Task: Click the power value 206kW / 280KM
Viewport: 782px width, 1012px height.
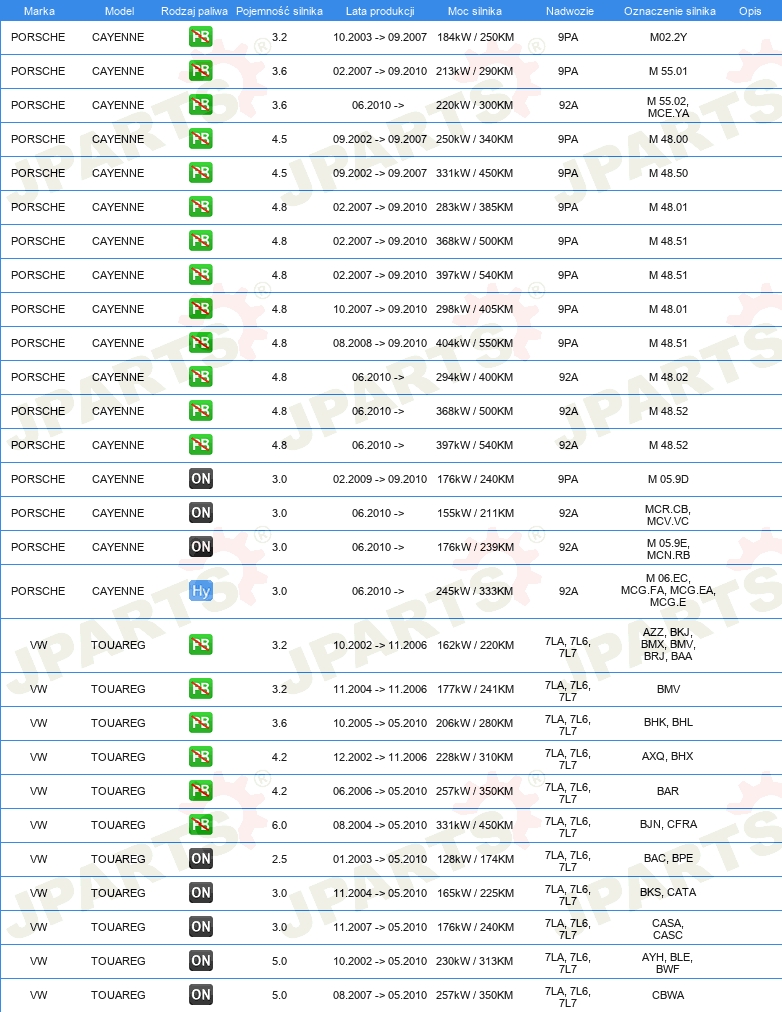Action: point(474,723)
